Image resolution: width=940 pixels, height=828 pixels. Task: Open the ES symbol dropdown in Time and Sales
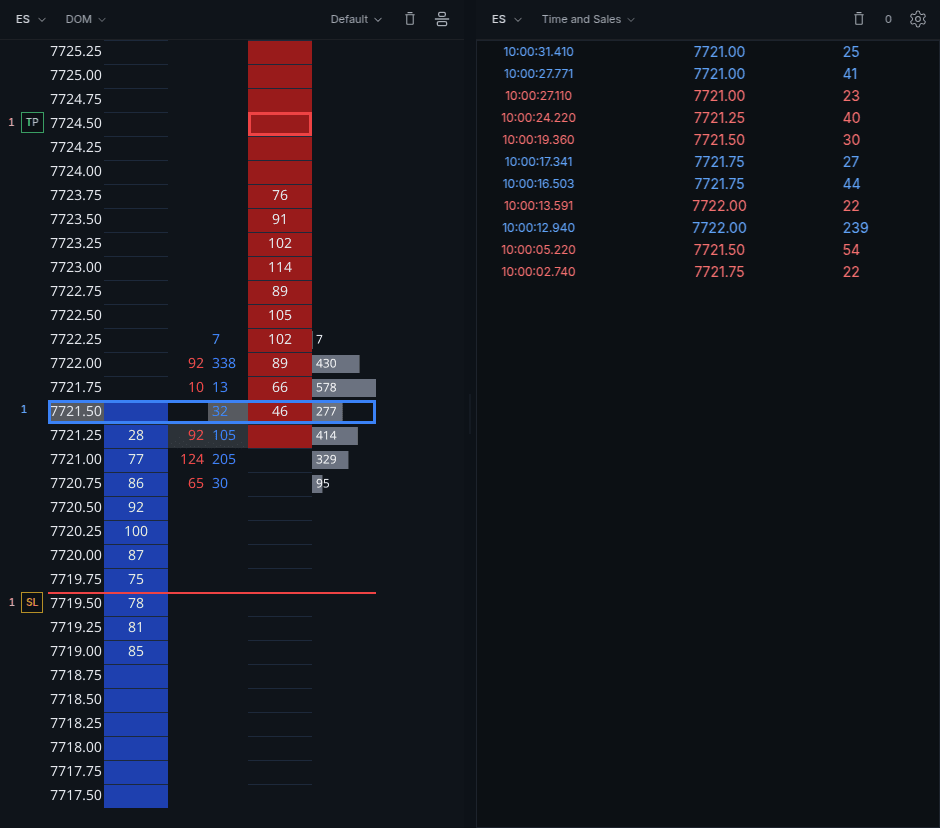tap(506, 19)
